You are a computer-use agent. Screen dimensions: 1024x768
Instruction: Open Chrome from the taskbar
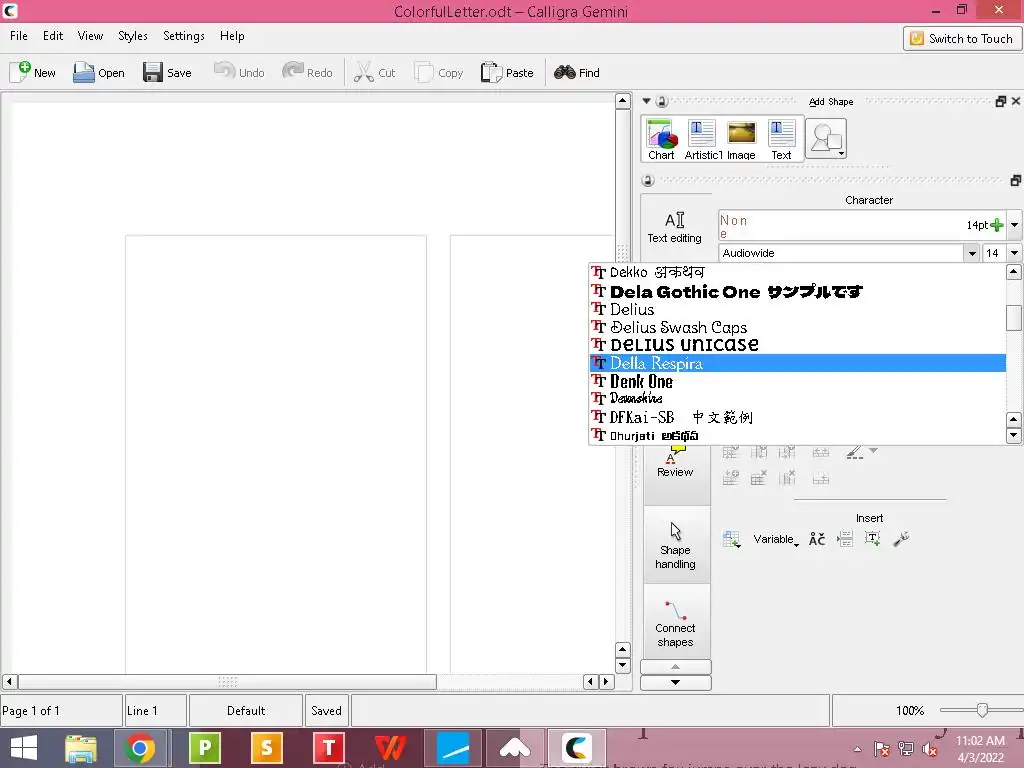(140, 748)
